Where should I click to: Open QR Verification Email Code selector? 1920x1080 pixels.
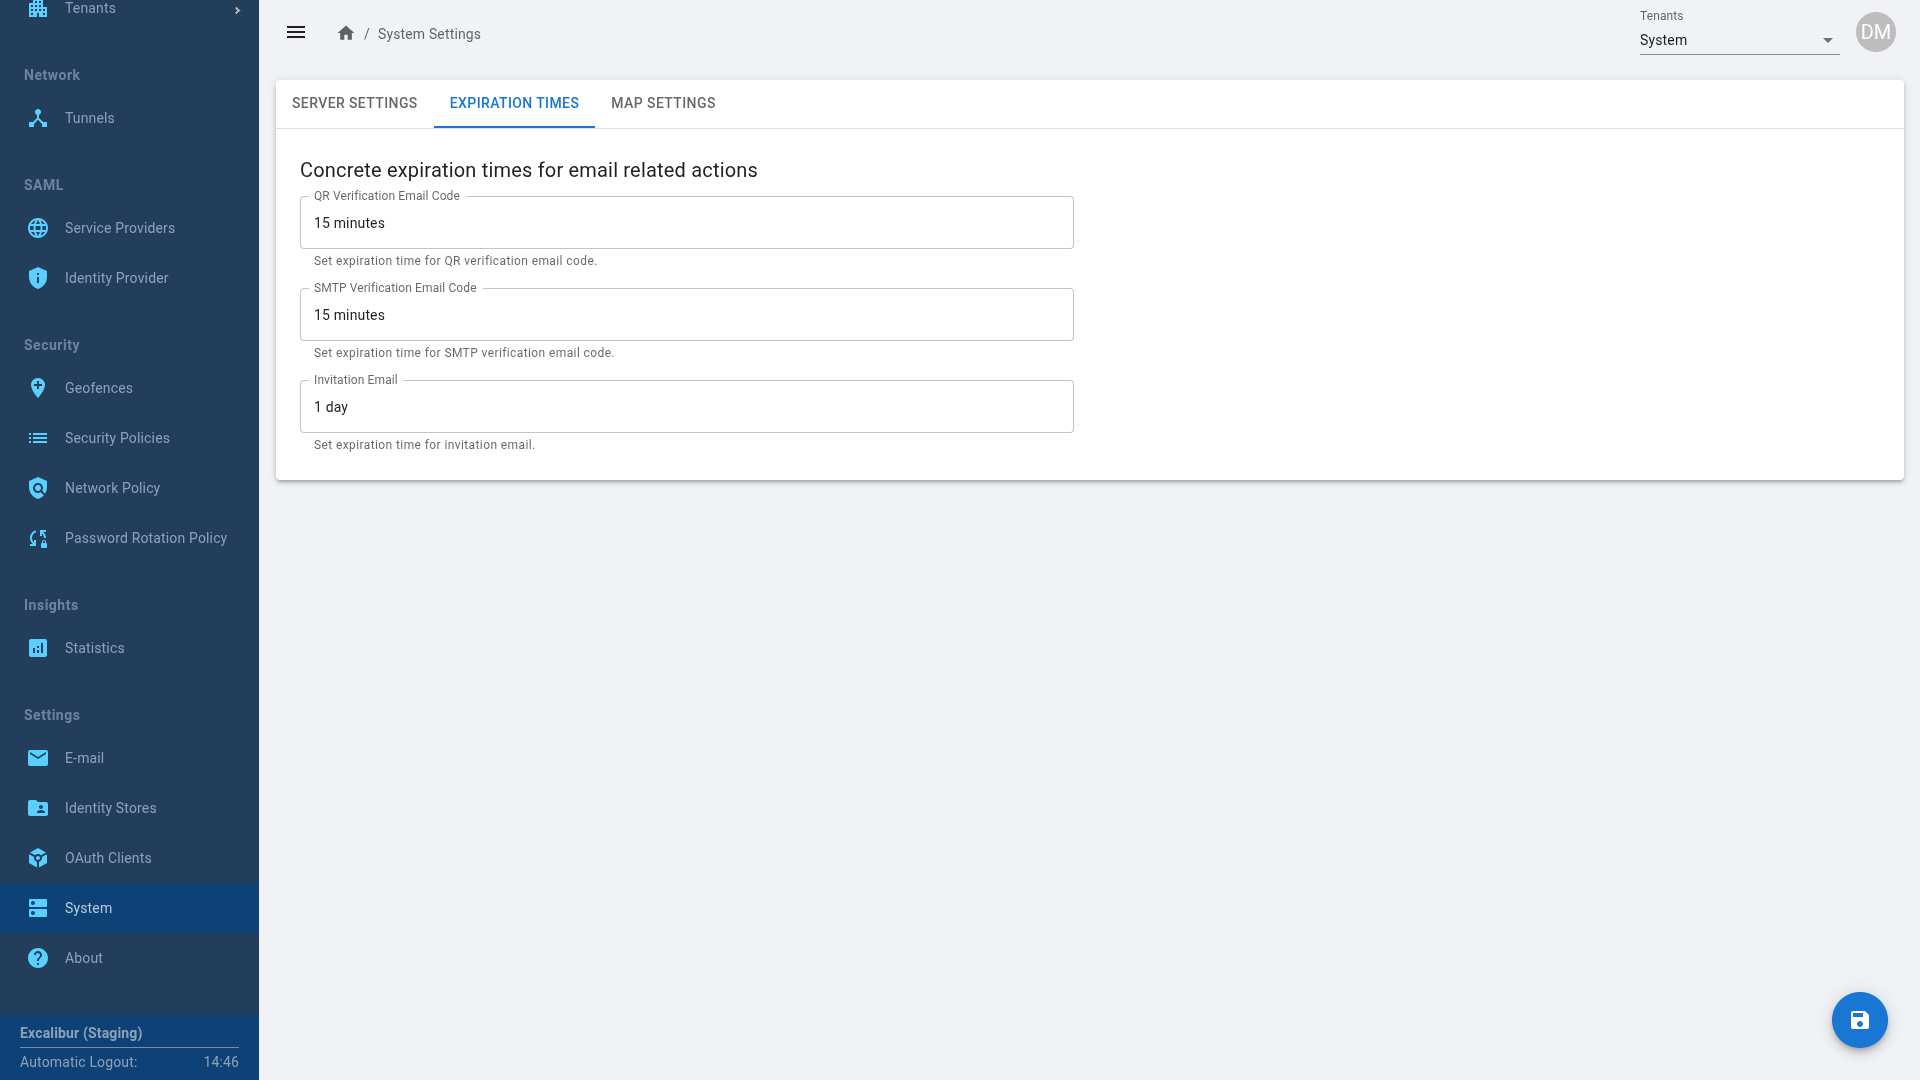(x=686, y=223)
